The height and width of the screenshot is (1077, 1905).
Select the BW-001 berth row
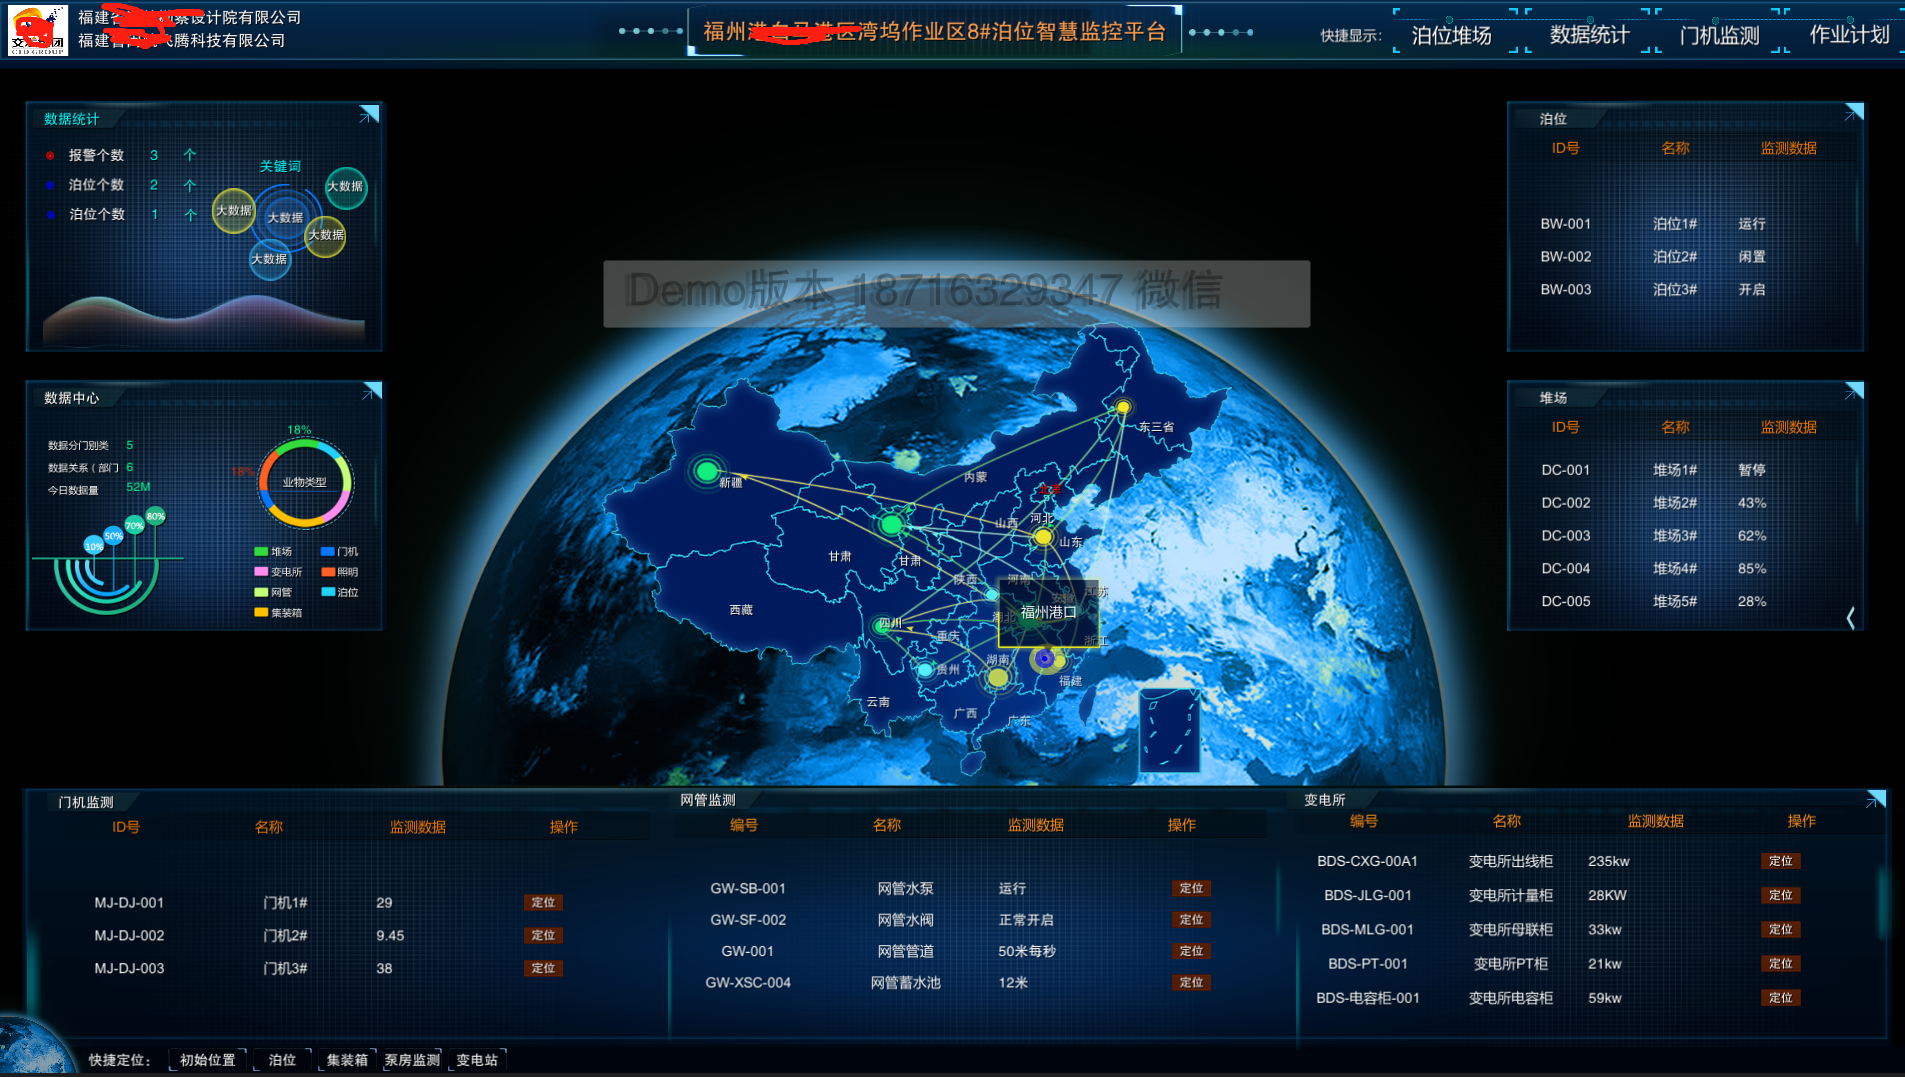[1685, 224]
